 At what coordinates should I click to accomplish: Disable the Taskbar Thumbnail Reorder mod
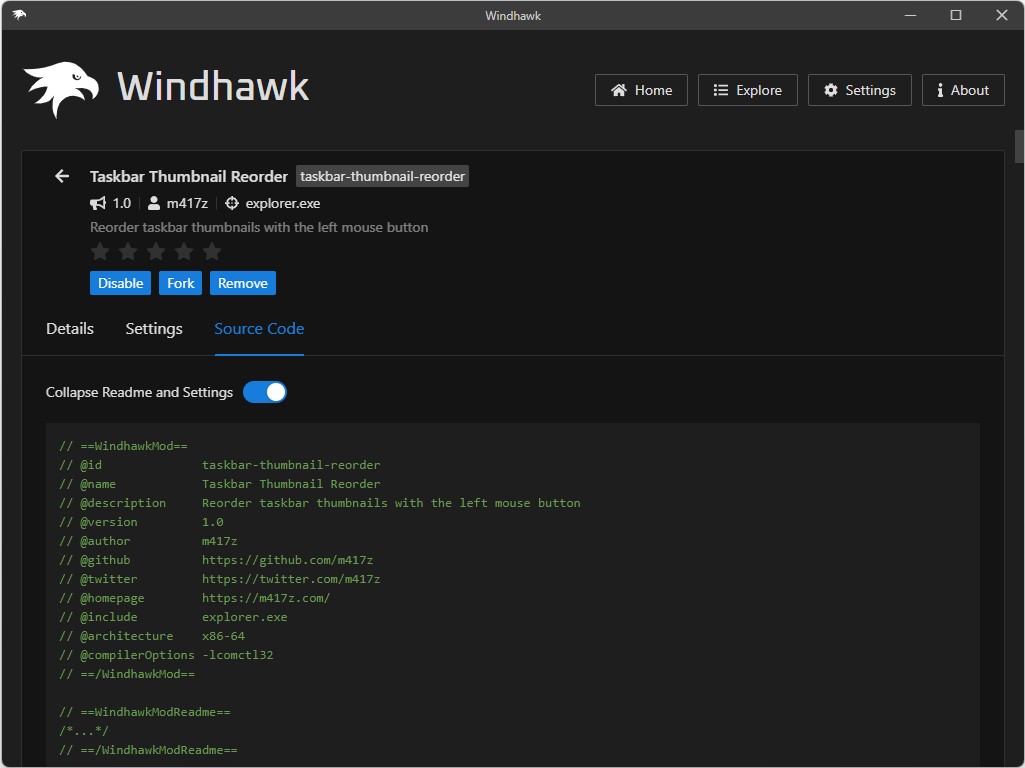click(x=120, y=283)
